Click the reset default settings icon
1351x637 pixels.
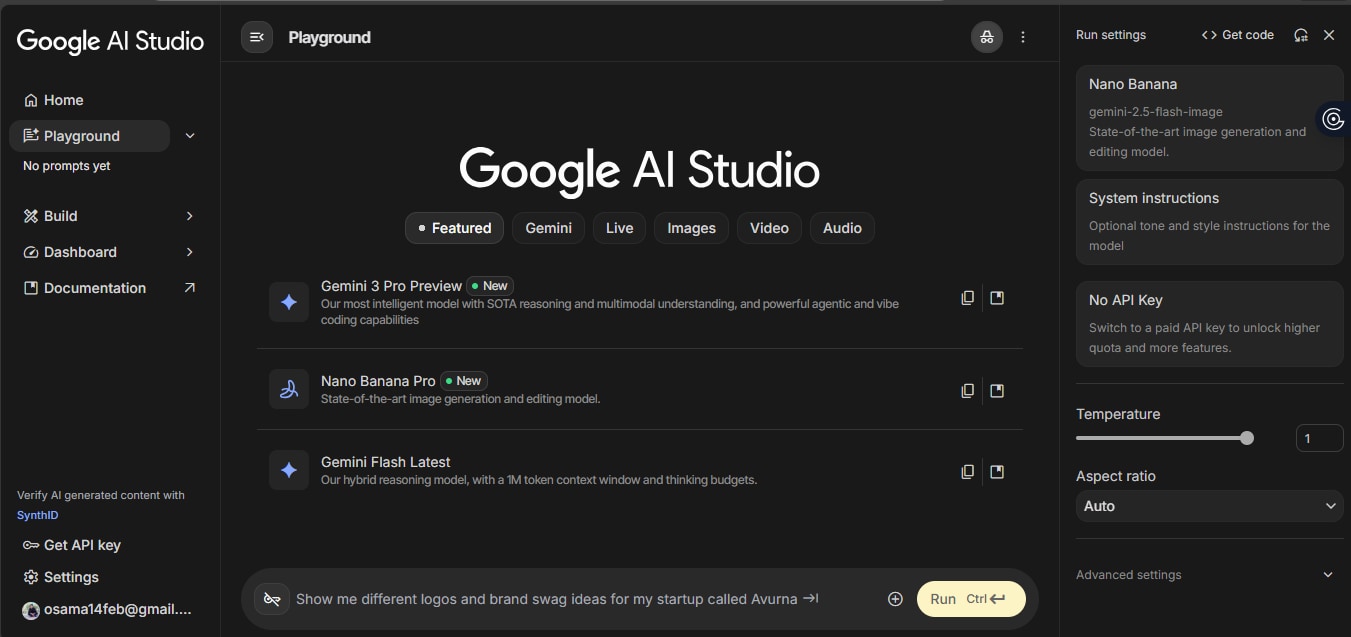click(1300, 35)
